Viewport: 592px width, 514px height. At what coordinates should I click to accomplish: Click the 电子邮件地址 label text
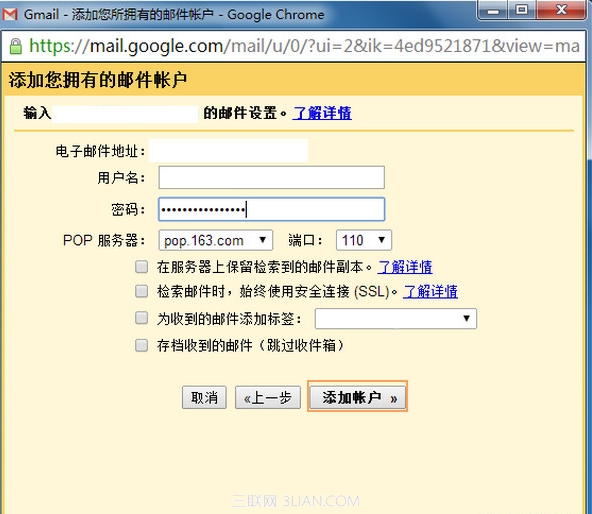pyautogui.click(x=100, y=151)
